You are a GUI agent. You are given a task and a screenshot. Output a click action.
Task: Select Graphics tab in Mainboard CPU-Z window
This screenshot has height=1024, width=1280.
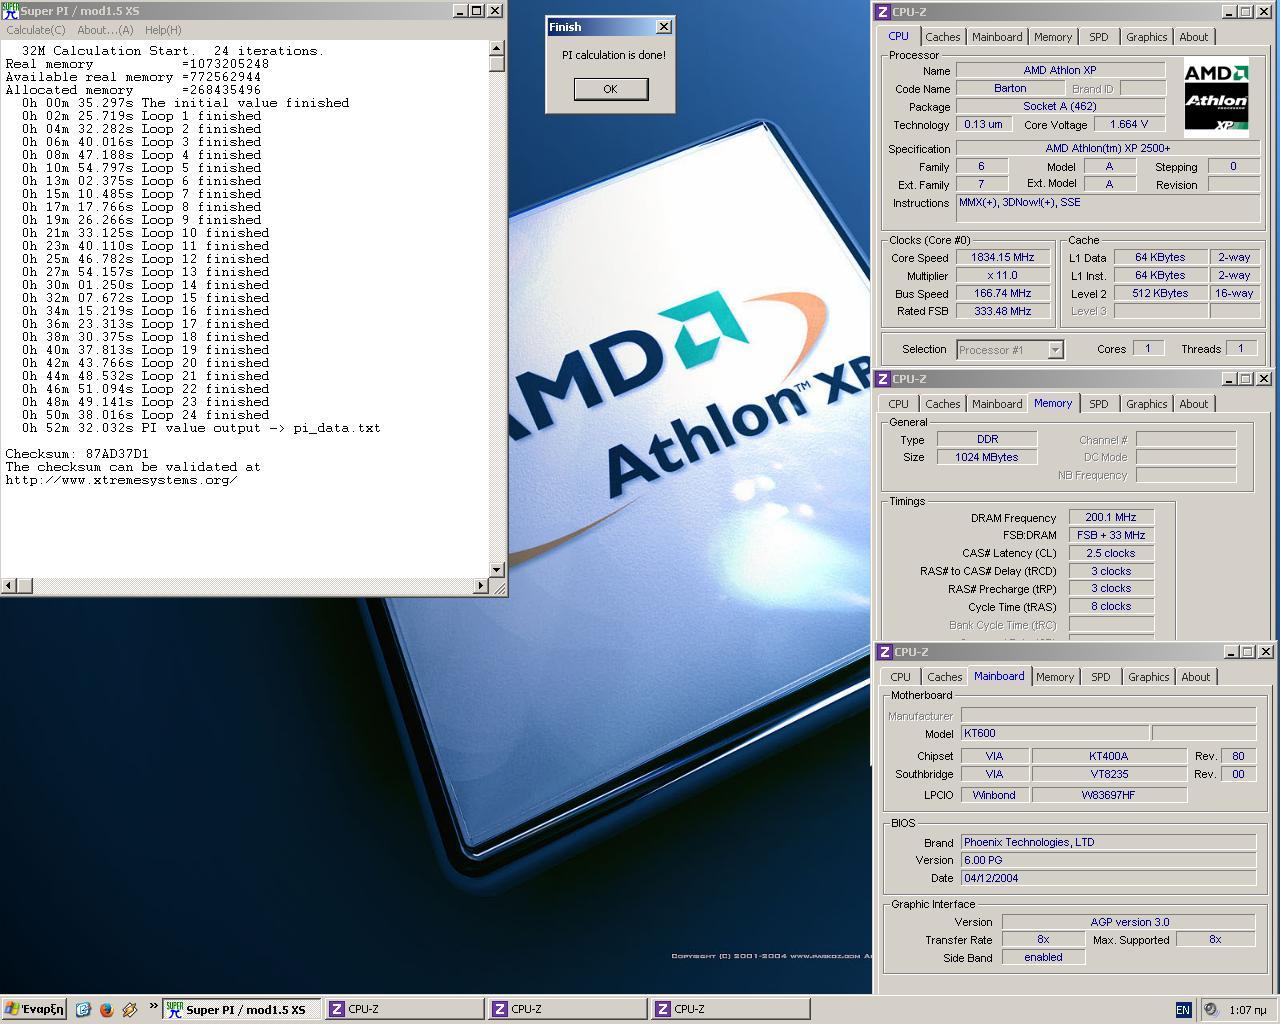click(x=1148, y=677)
